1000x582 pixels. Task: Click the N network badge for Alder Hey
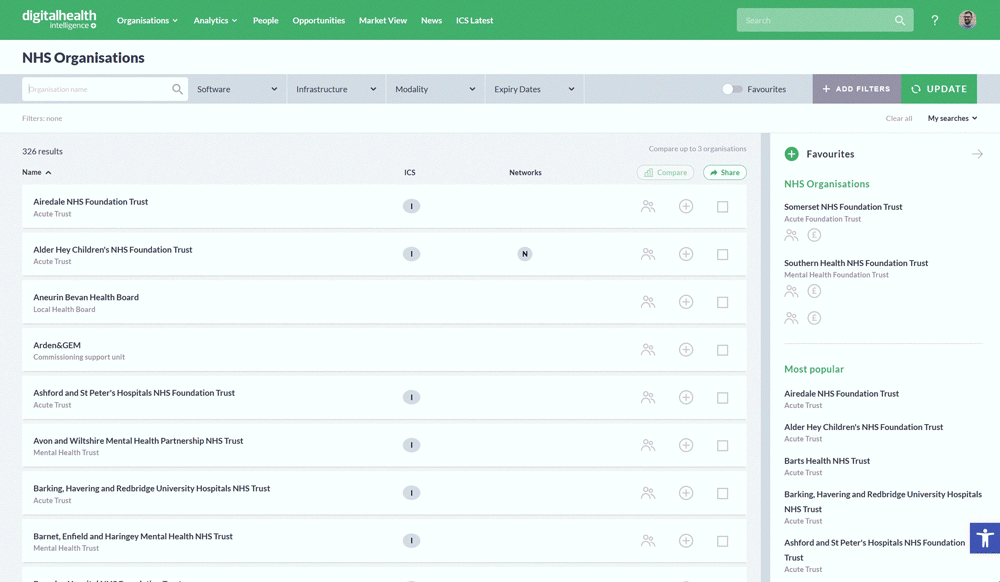pos(524,254)
